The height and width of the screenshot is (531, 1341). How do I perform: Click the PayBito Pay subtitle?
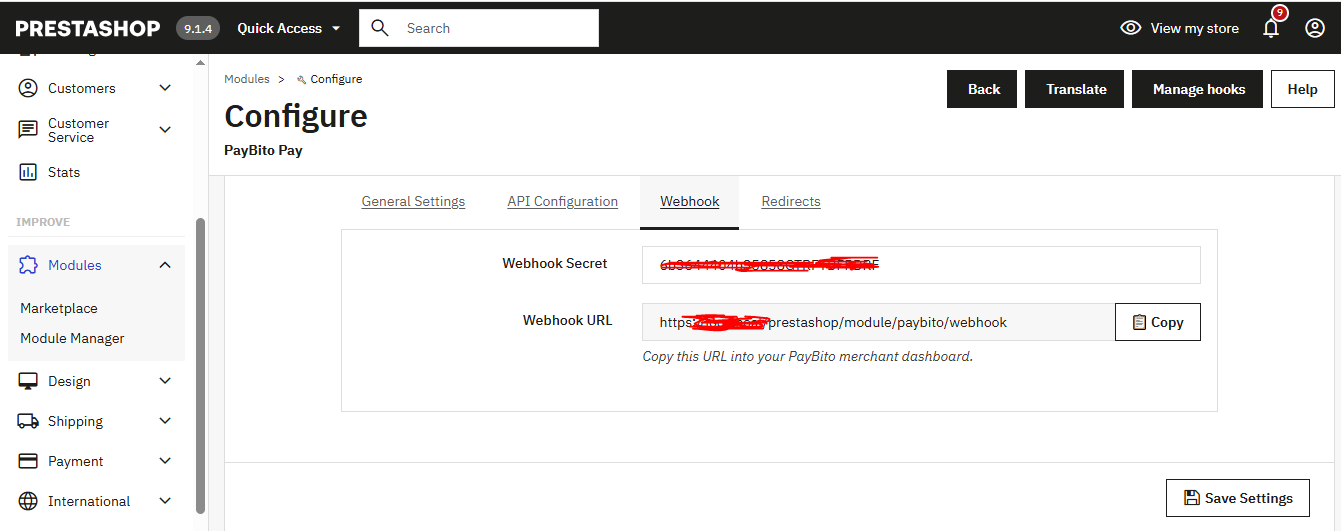point(263,150)
